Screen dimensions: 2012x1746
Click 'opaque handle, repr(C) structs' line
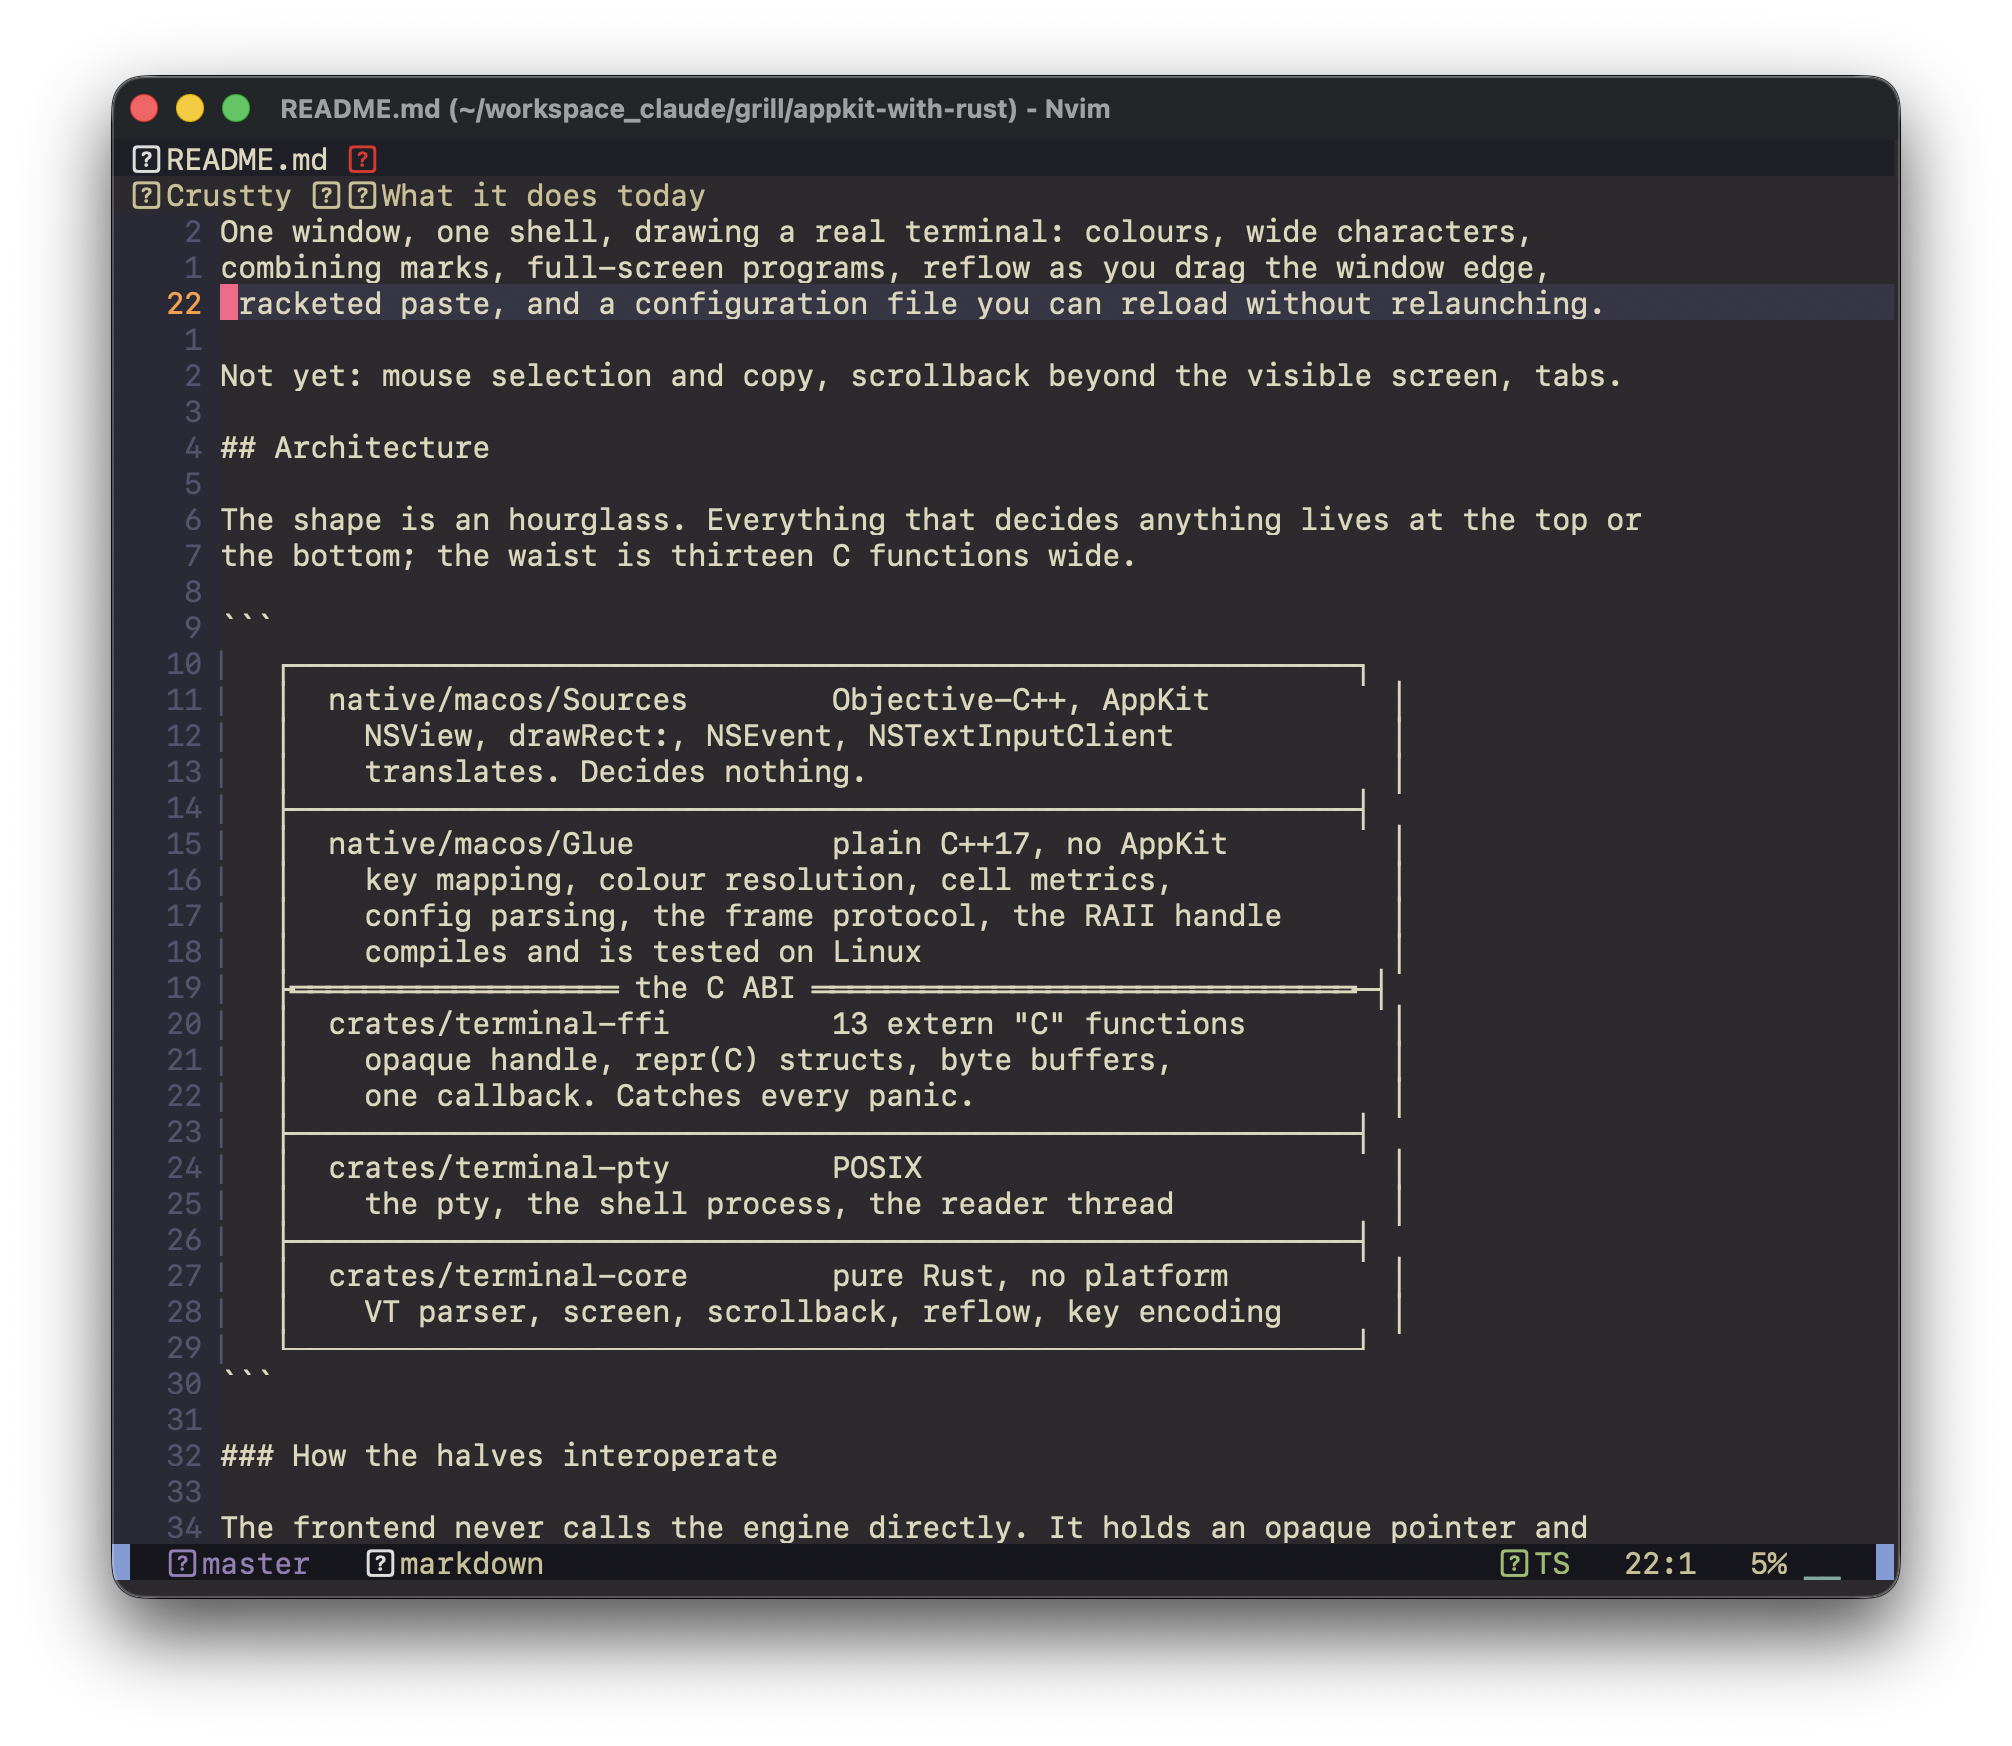[x=768, y=1059]
